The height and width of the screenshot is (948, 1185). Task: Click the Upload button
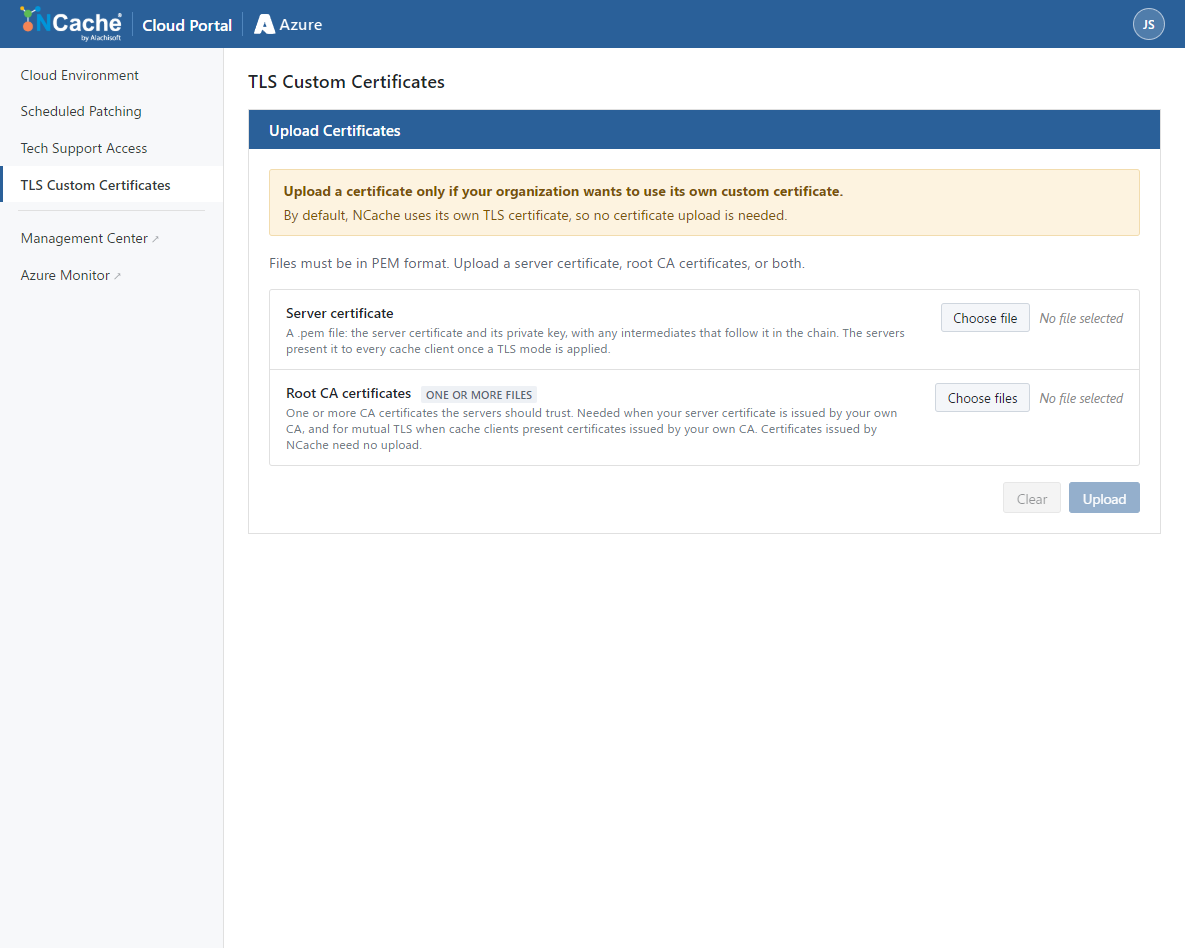pyautogui.click(x=1104, y=498)
